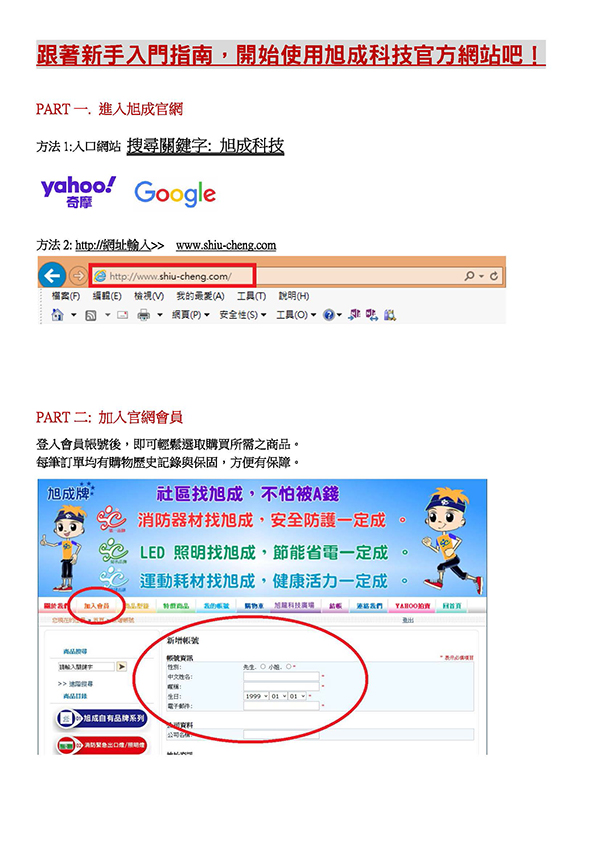
Task: Open address bar search dropdown arrow
Action: 482,276
